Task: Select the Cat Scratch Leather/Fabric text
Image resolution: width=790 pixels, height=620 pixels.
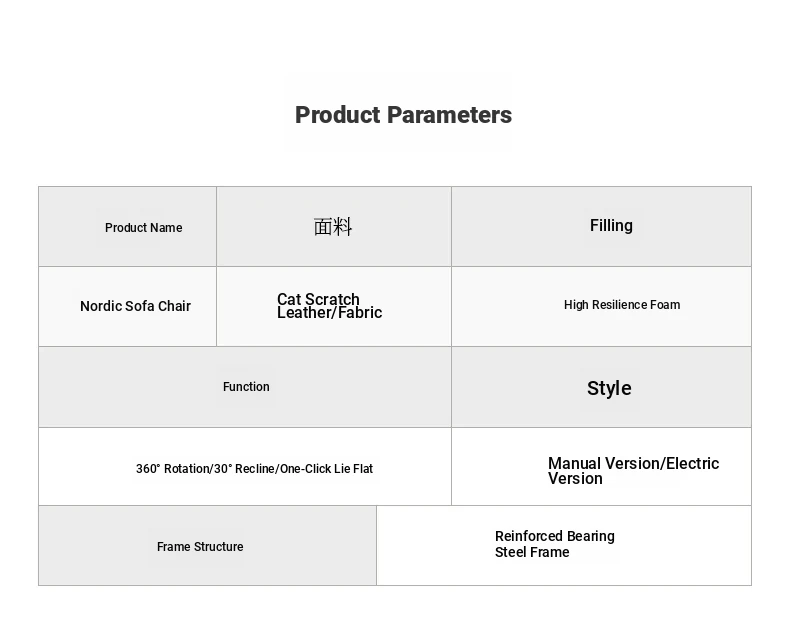Action: click(330, 306)
